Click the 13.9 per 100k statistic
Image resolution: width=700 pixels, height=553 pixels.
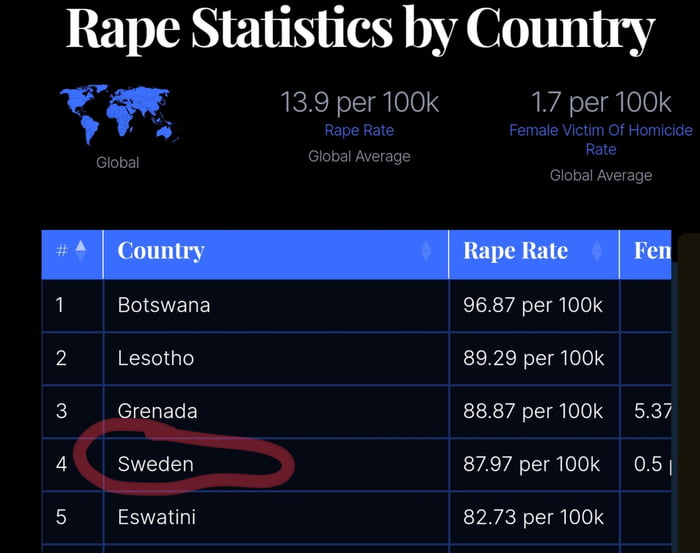[x=359, y=101]
